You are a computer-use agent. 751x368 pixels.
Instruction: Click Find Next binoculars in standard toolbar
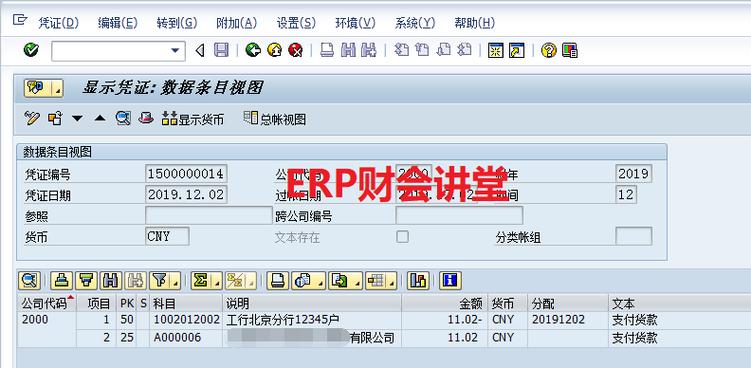click(369, 50)
